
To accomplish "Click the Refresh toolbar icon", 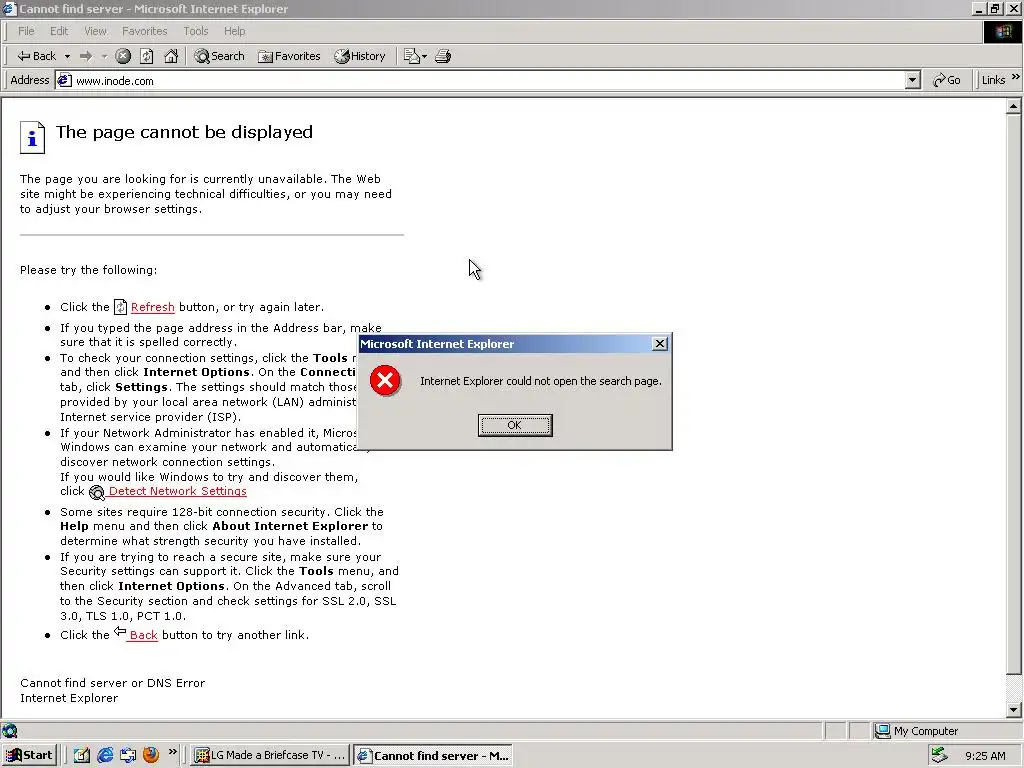I will (147, 56).
